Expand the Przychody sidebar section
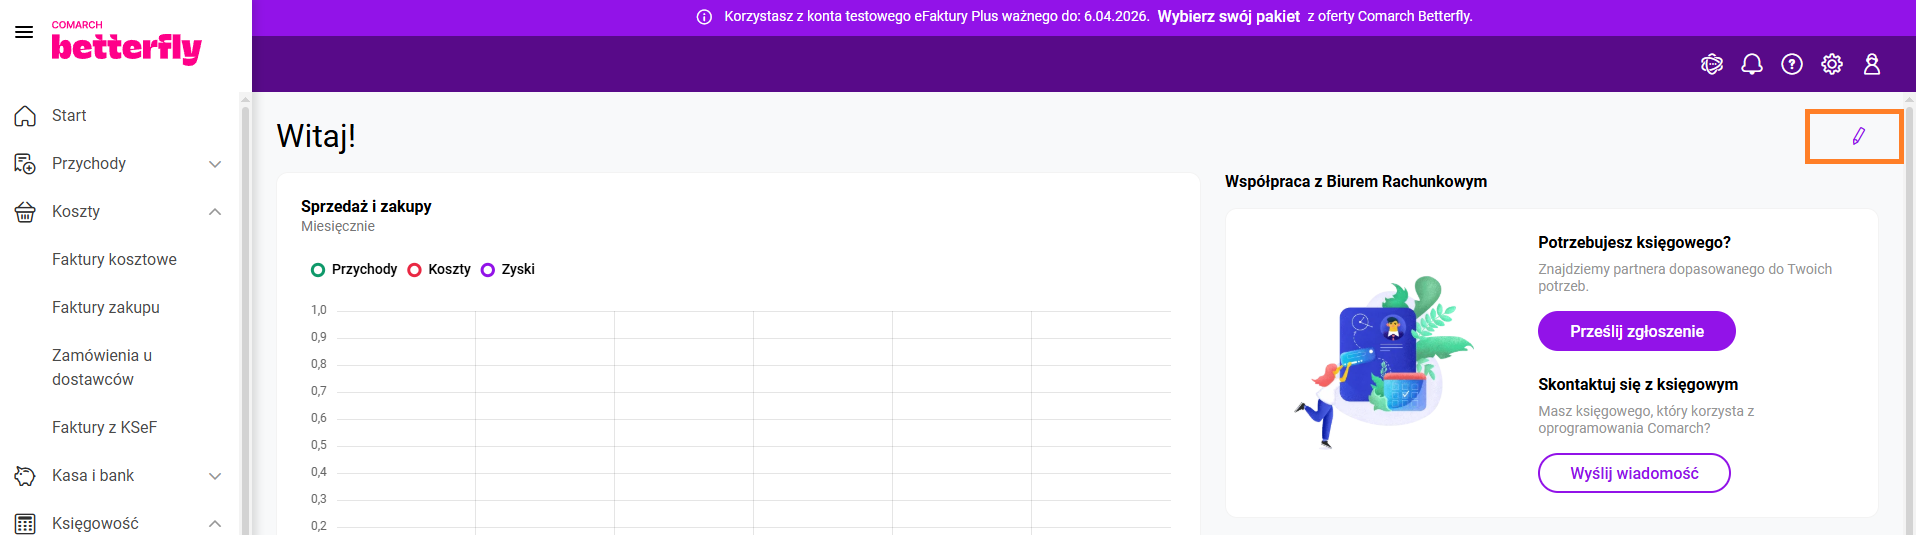The width and height of the screenshot is (1916, 535). coord(215,164)
